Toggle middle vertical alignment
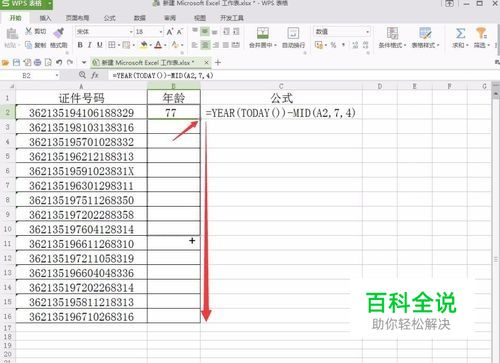 pos(205,31)
